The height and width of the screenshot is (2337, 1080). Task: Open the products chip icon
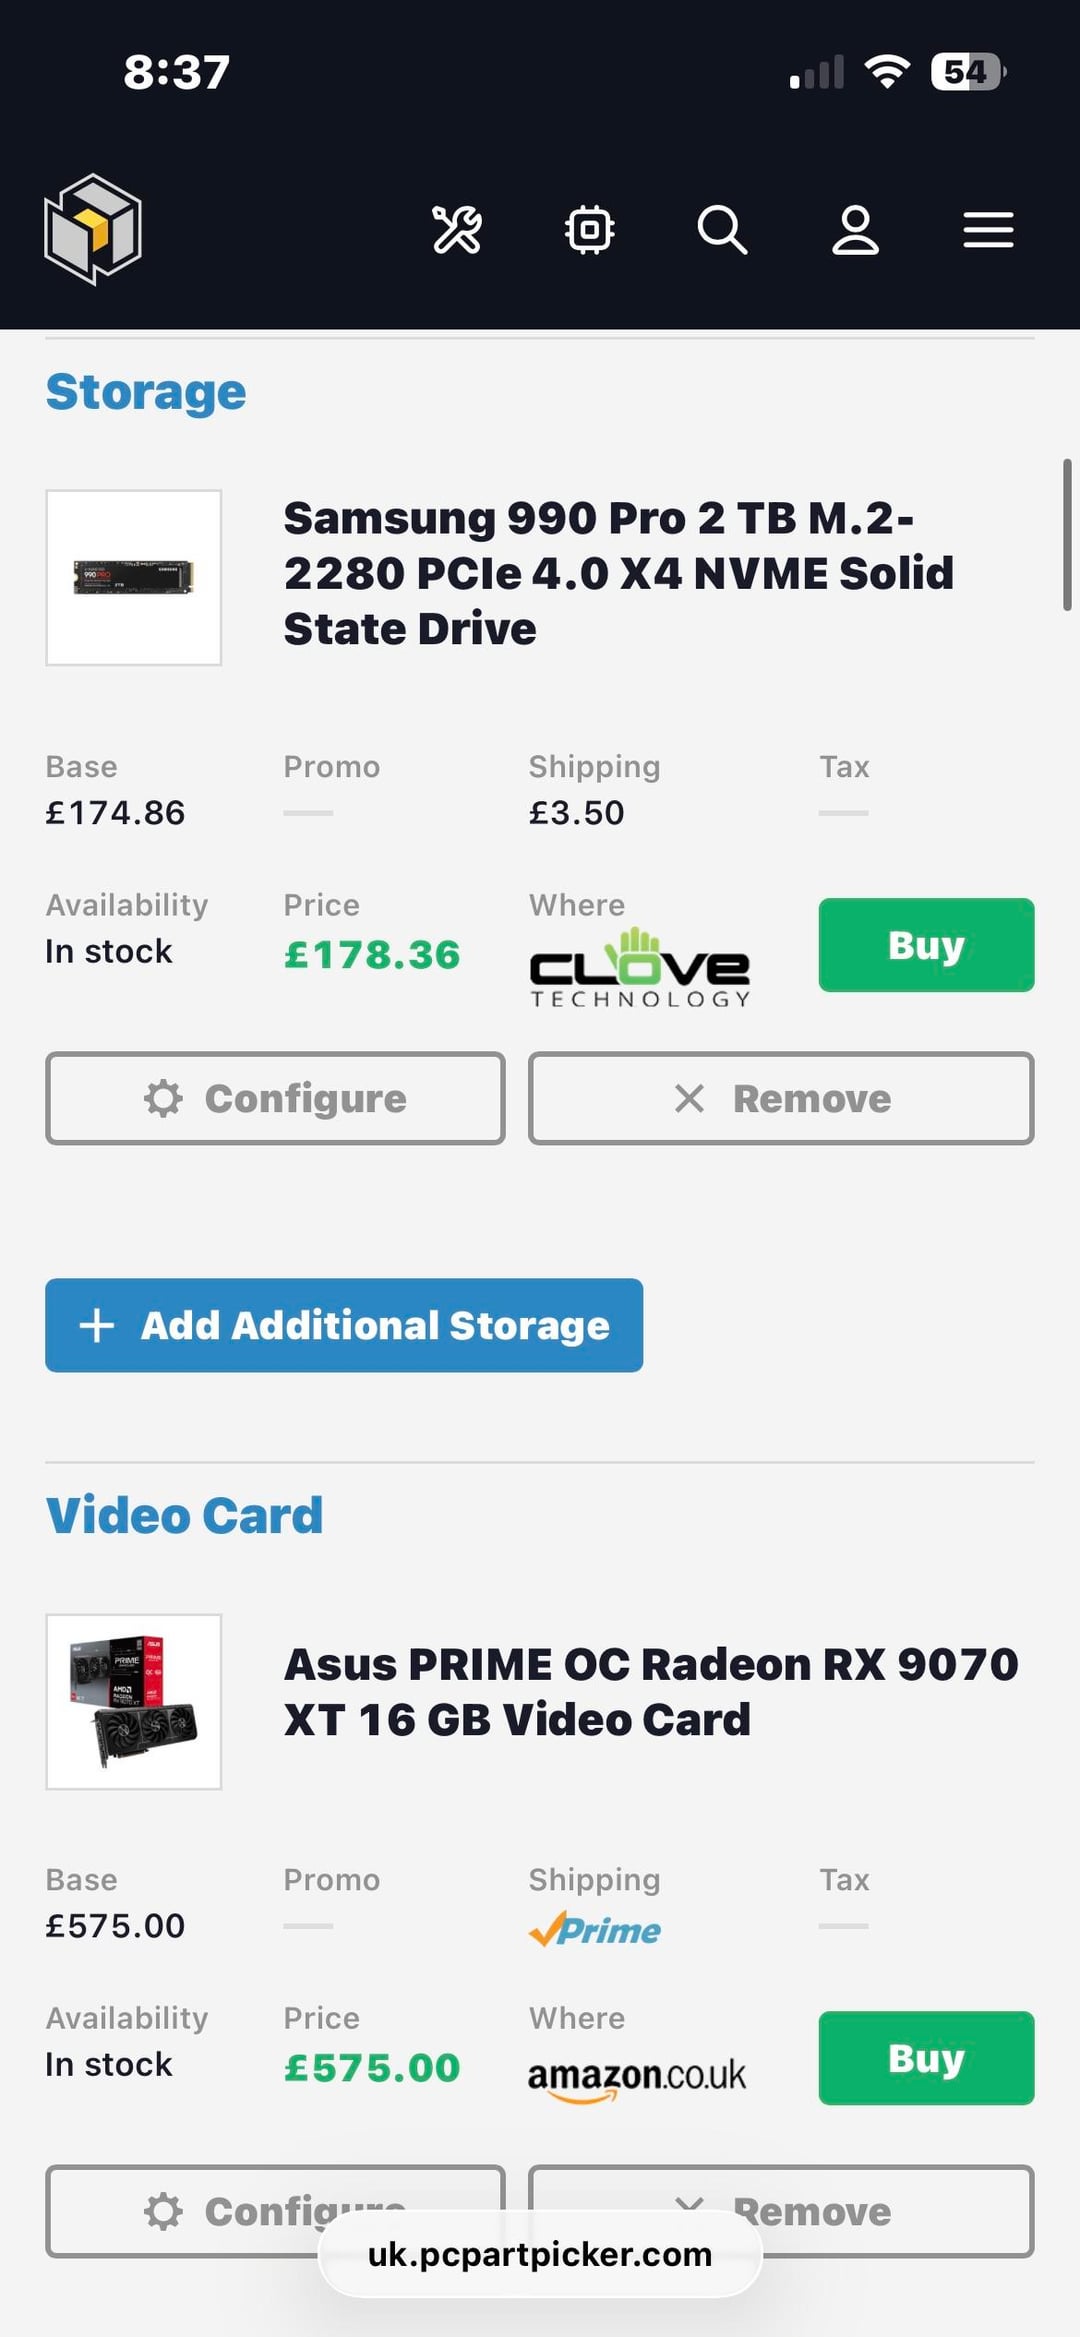590,230
